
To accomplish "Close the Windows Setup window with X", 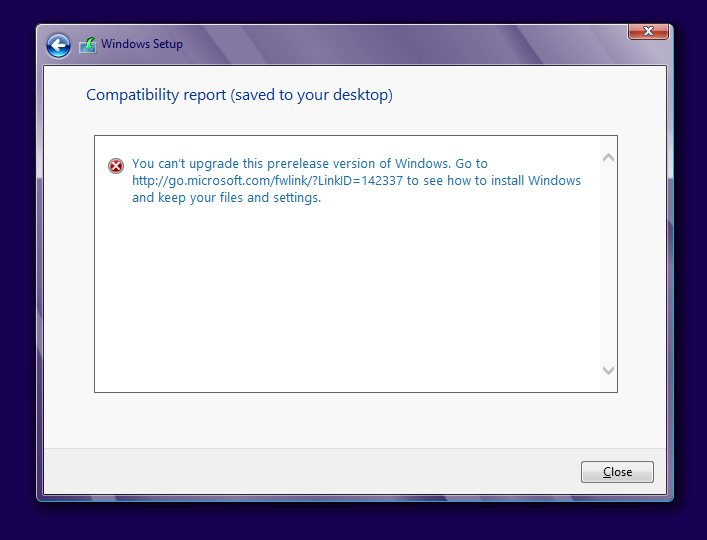I will (x=648, y=32).
